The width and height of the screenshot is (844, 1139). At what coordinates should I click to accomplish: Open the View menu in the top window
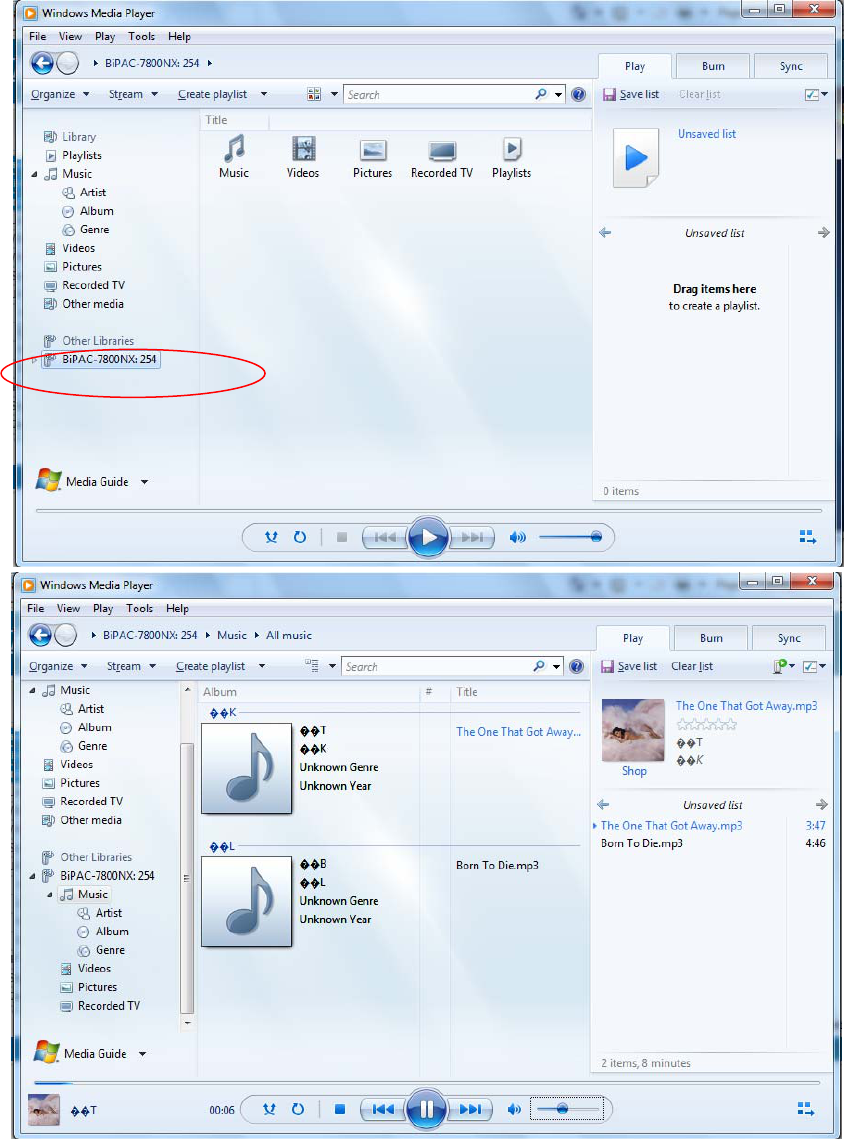[70, 36]
